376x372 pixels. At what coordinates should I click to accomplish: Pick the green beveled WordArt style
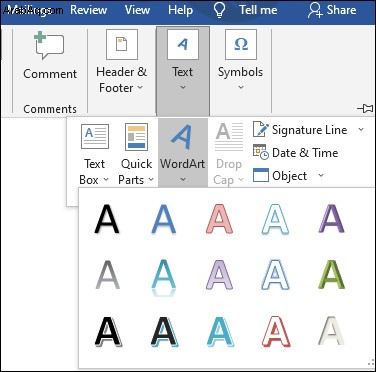(x=331, y=275)
